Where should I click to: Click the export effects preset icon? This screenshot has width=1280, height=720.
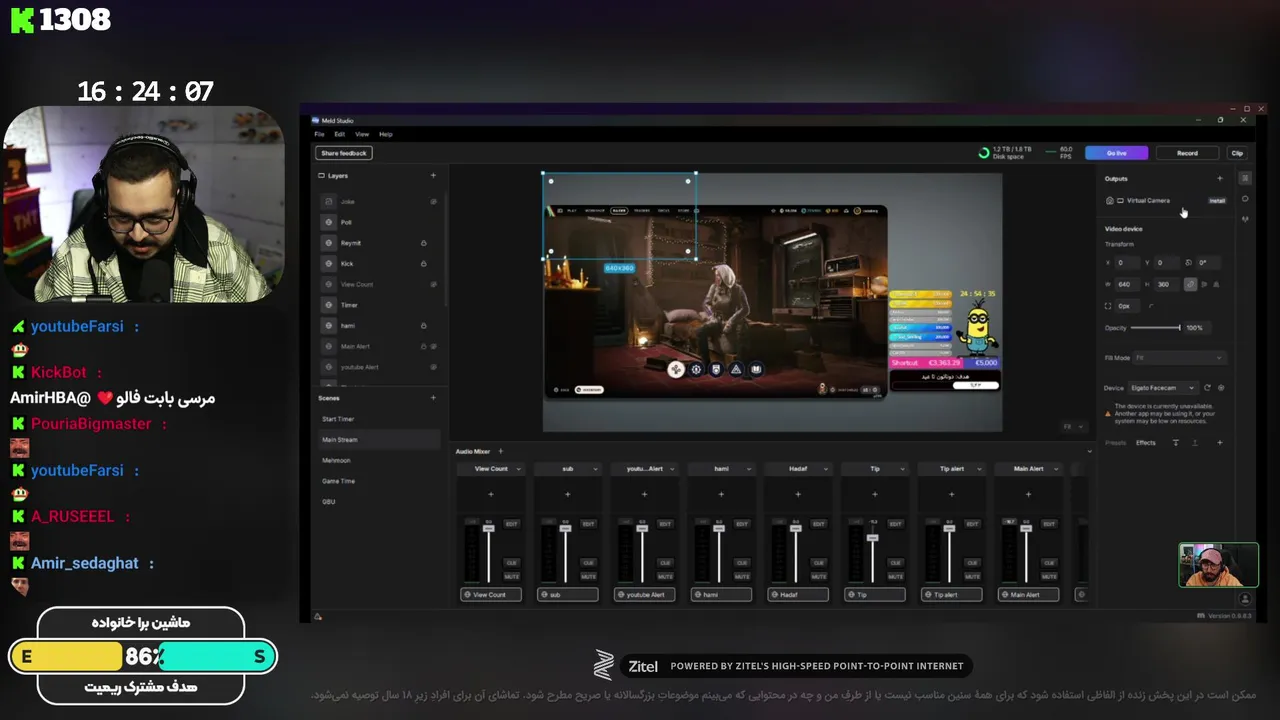[x=1194, y=442]
